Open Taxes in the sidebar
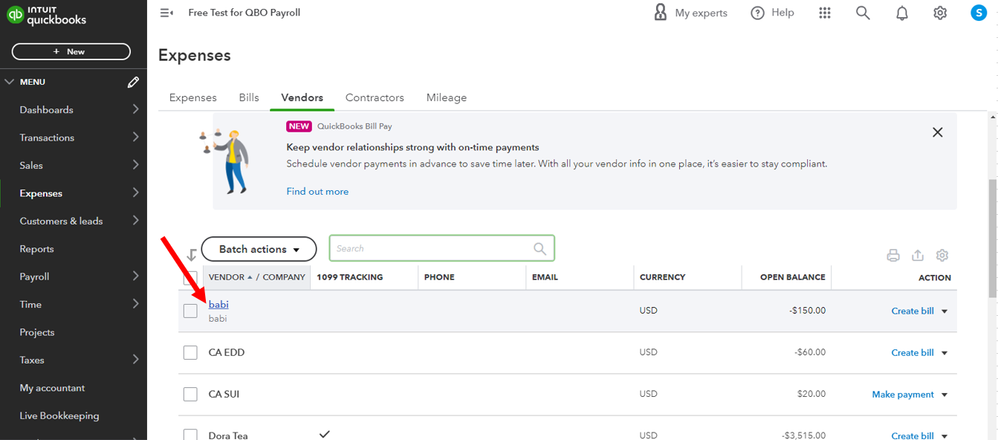998x440 pixels. (x=32, y=360)
